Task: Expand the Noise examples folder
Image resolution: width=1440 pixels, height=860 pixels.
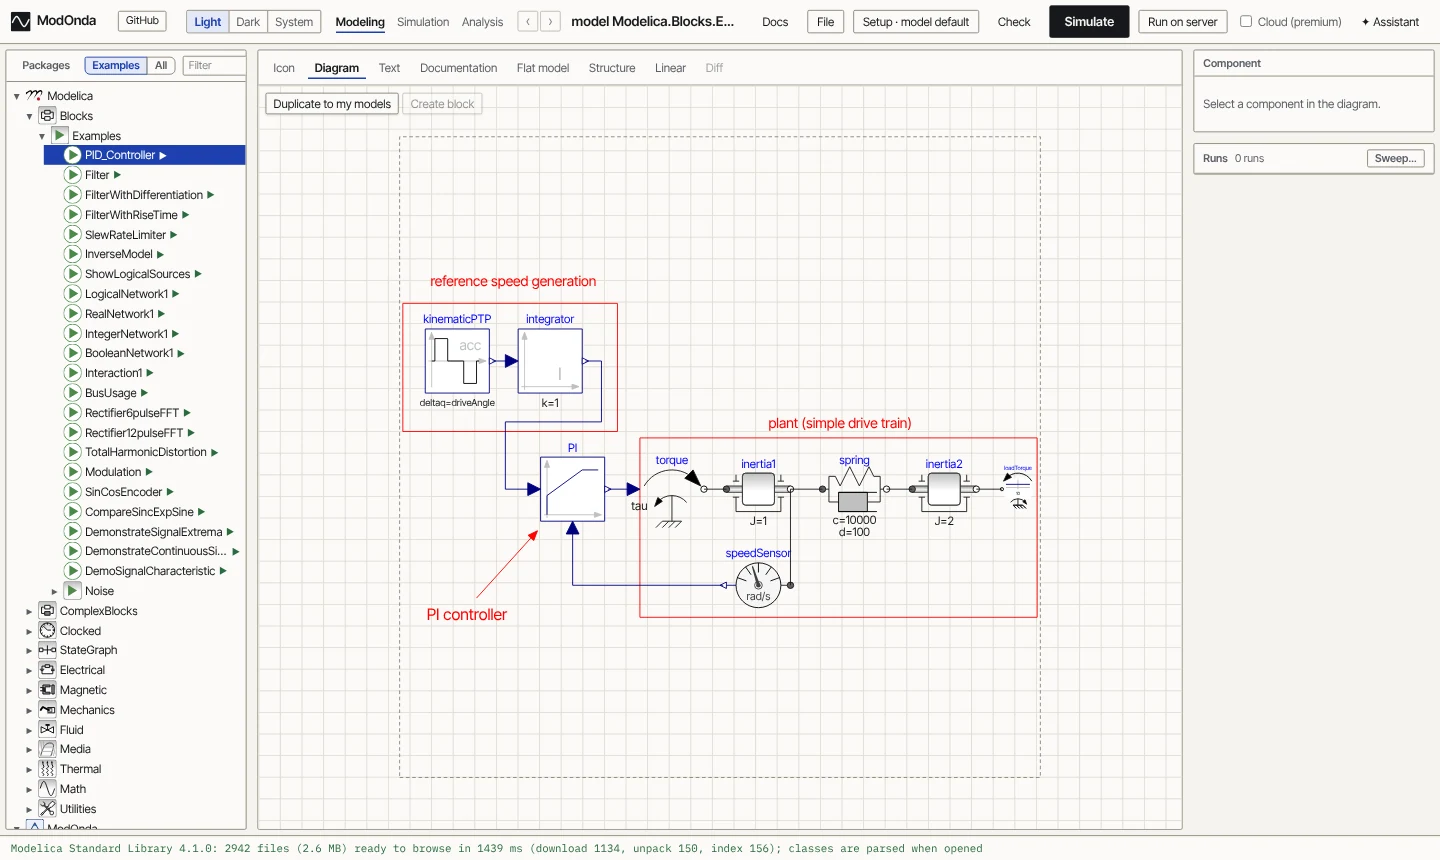Action: tap(54, 591)
